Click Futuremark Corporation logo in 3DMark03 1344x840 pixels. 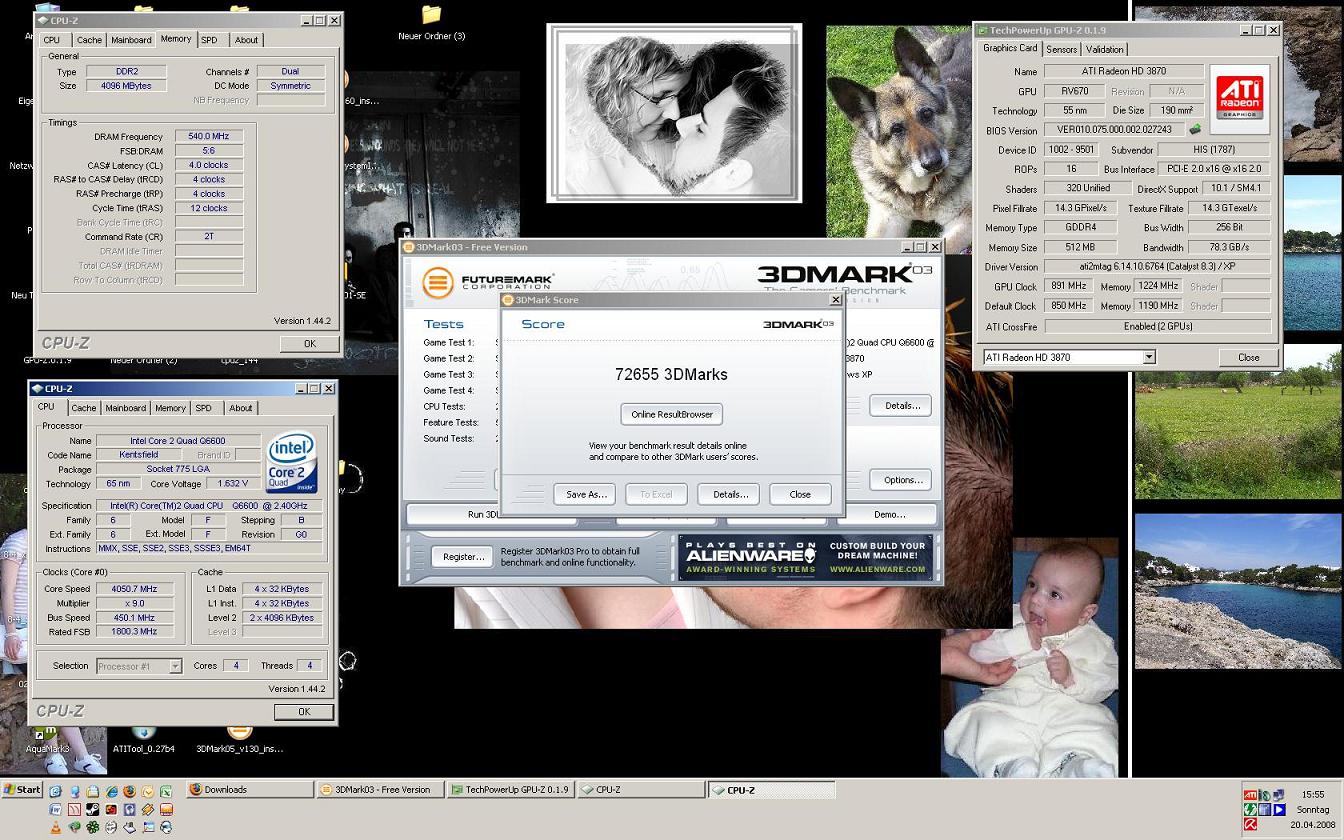coord(488,282)
